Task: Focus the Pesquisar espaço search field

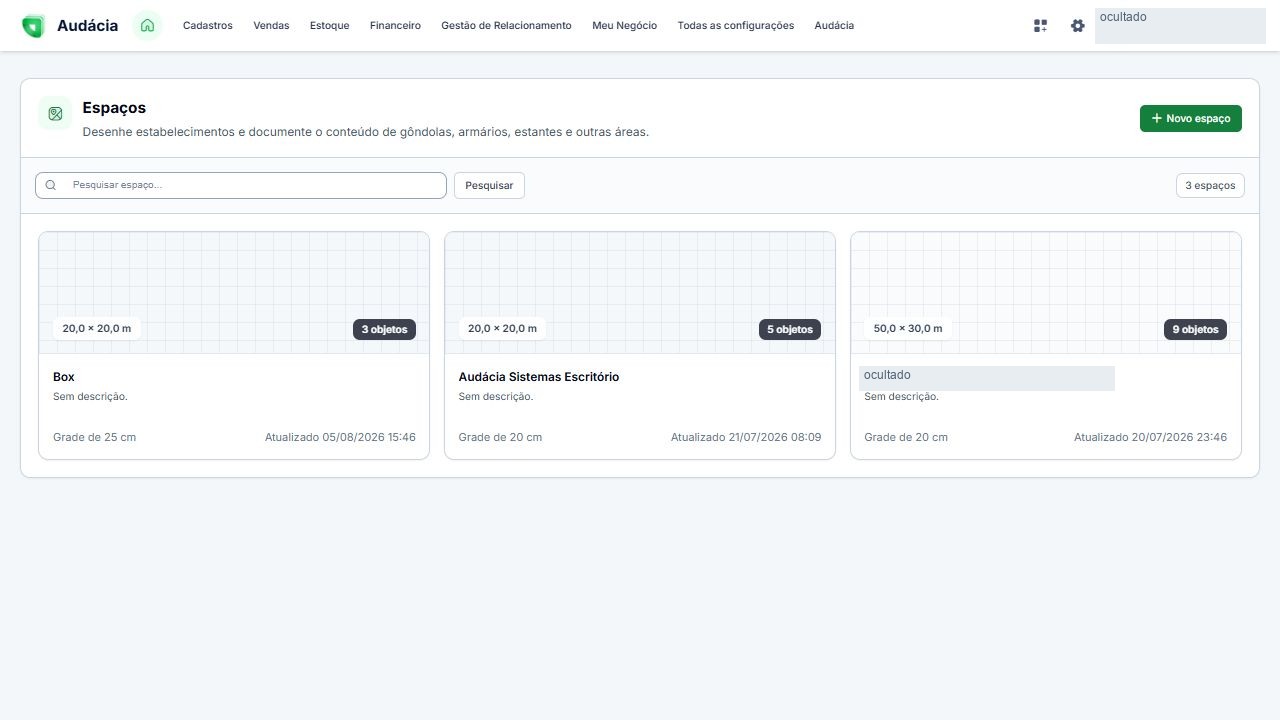Action: [241, 185]
